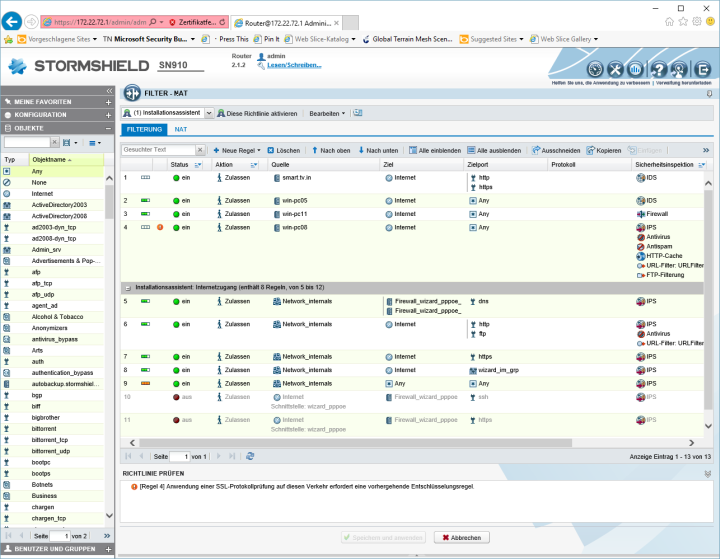This screenshot has width=720, height=559.
Task: Click Löschen to delete the rule
Action: (283, 150)
